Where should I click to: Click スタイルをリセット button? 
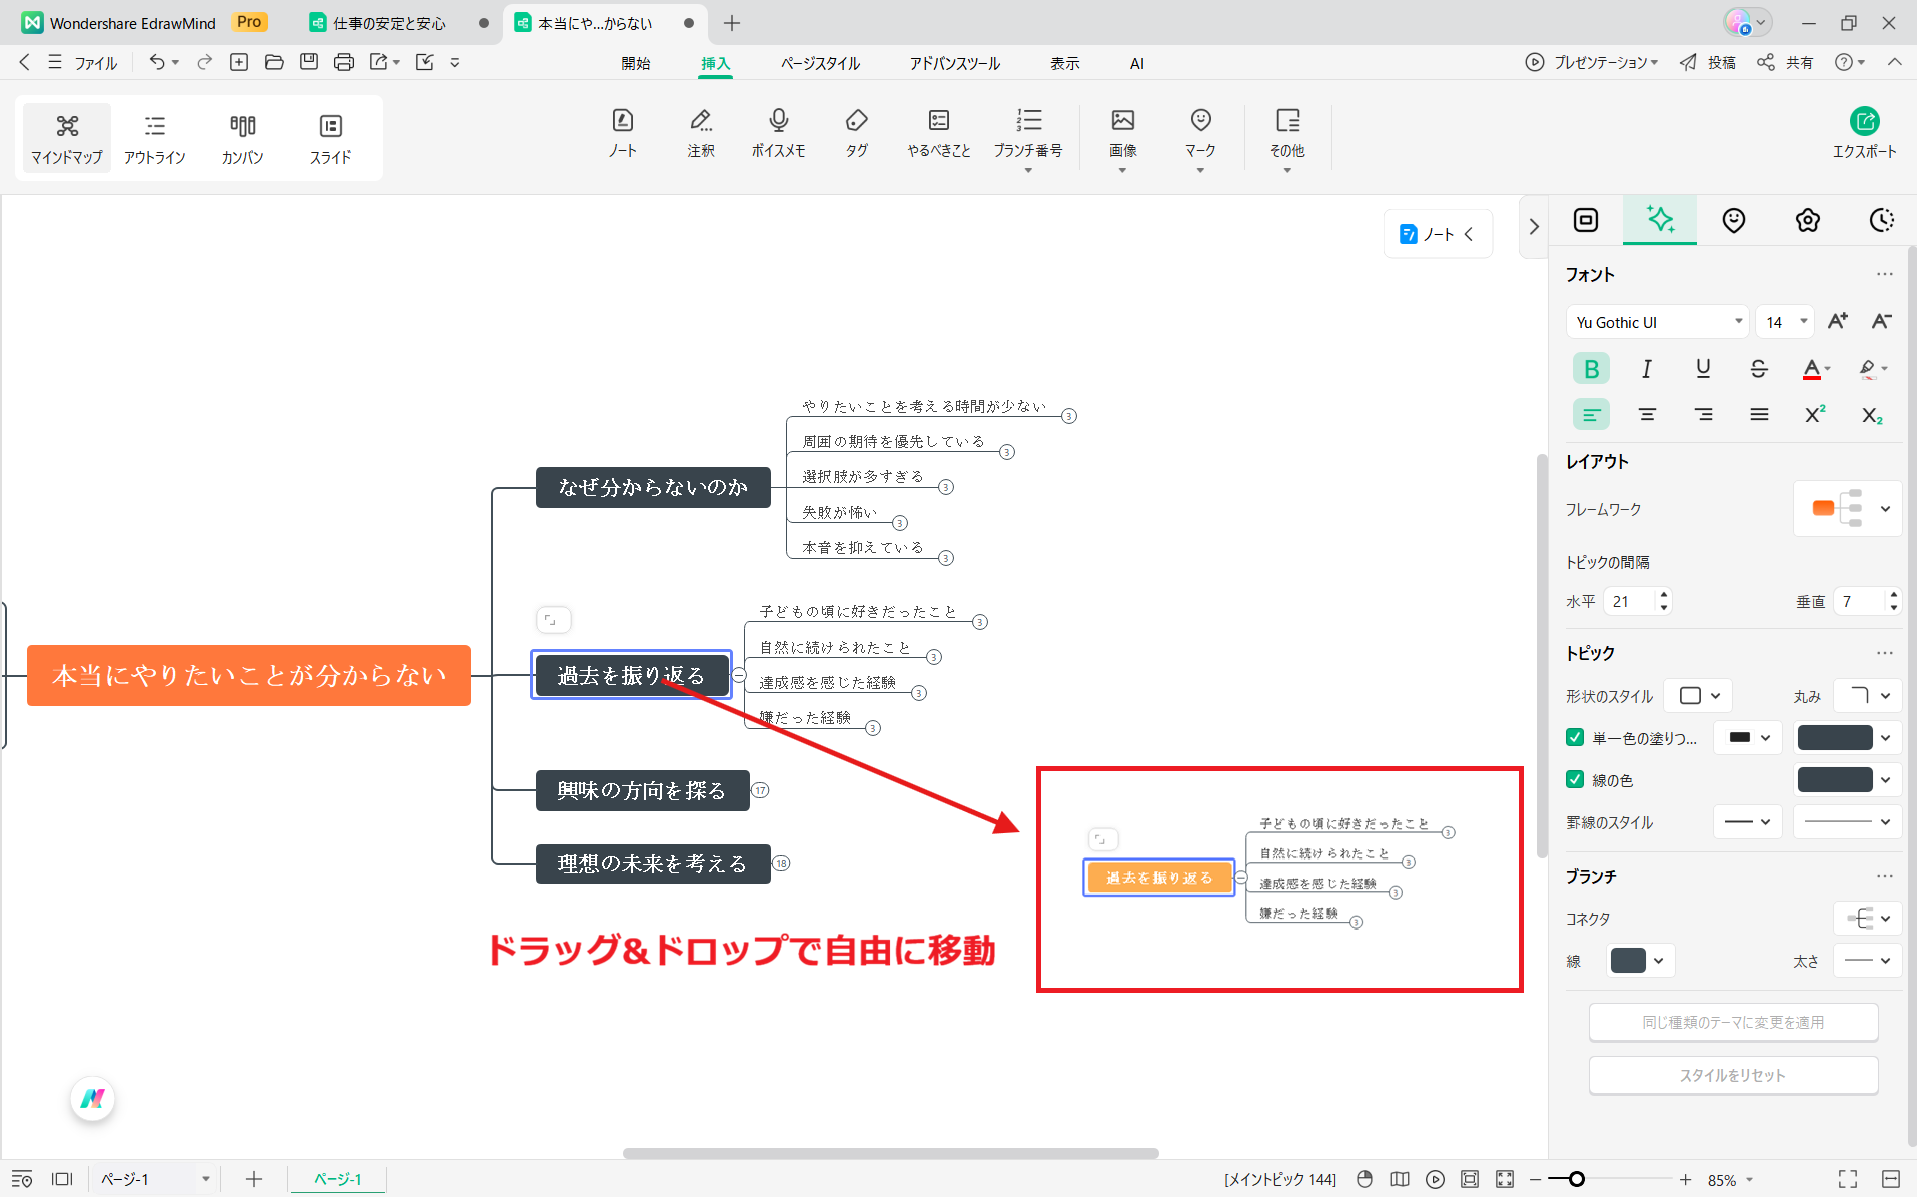pyautogui.click(x=1733, y=1075)
